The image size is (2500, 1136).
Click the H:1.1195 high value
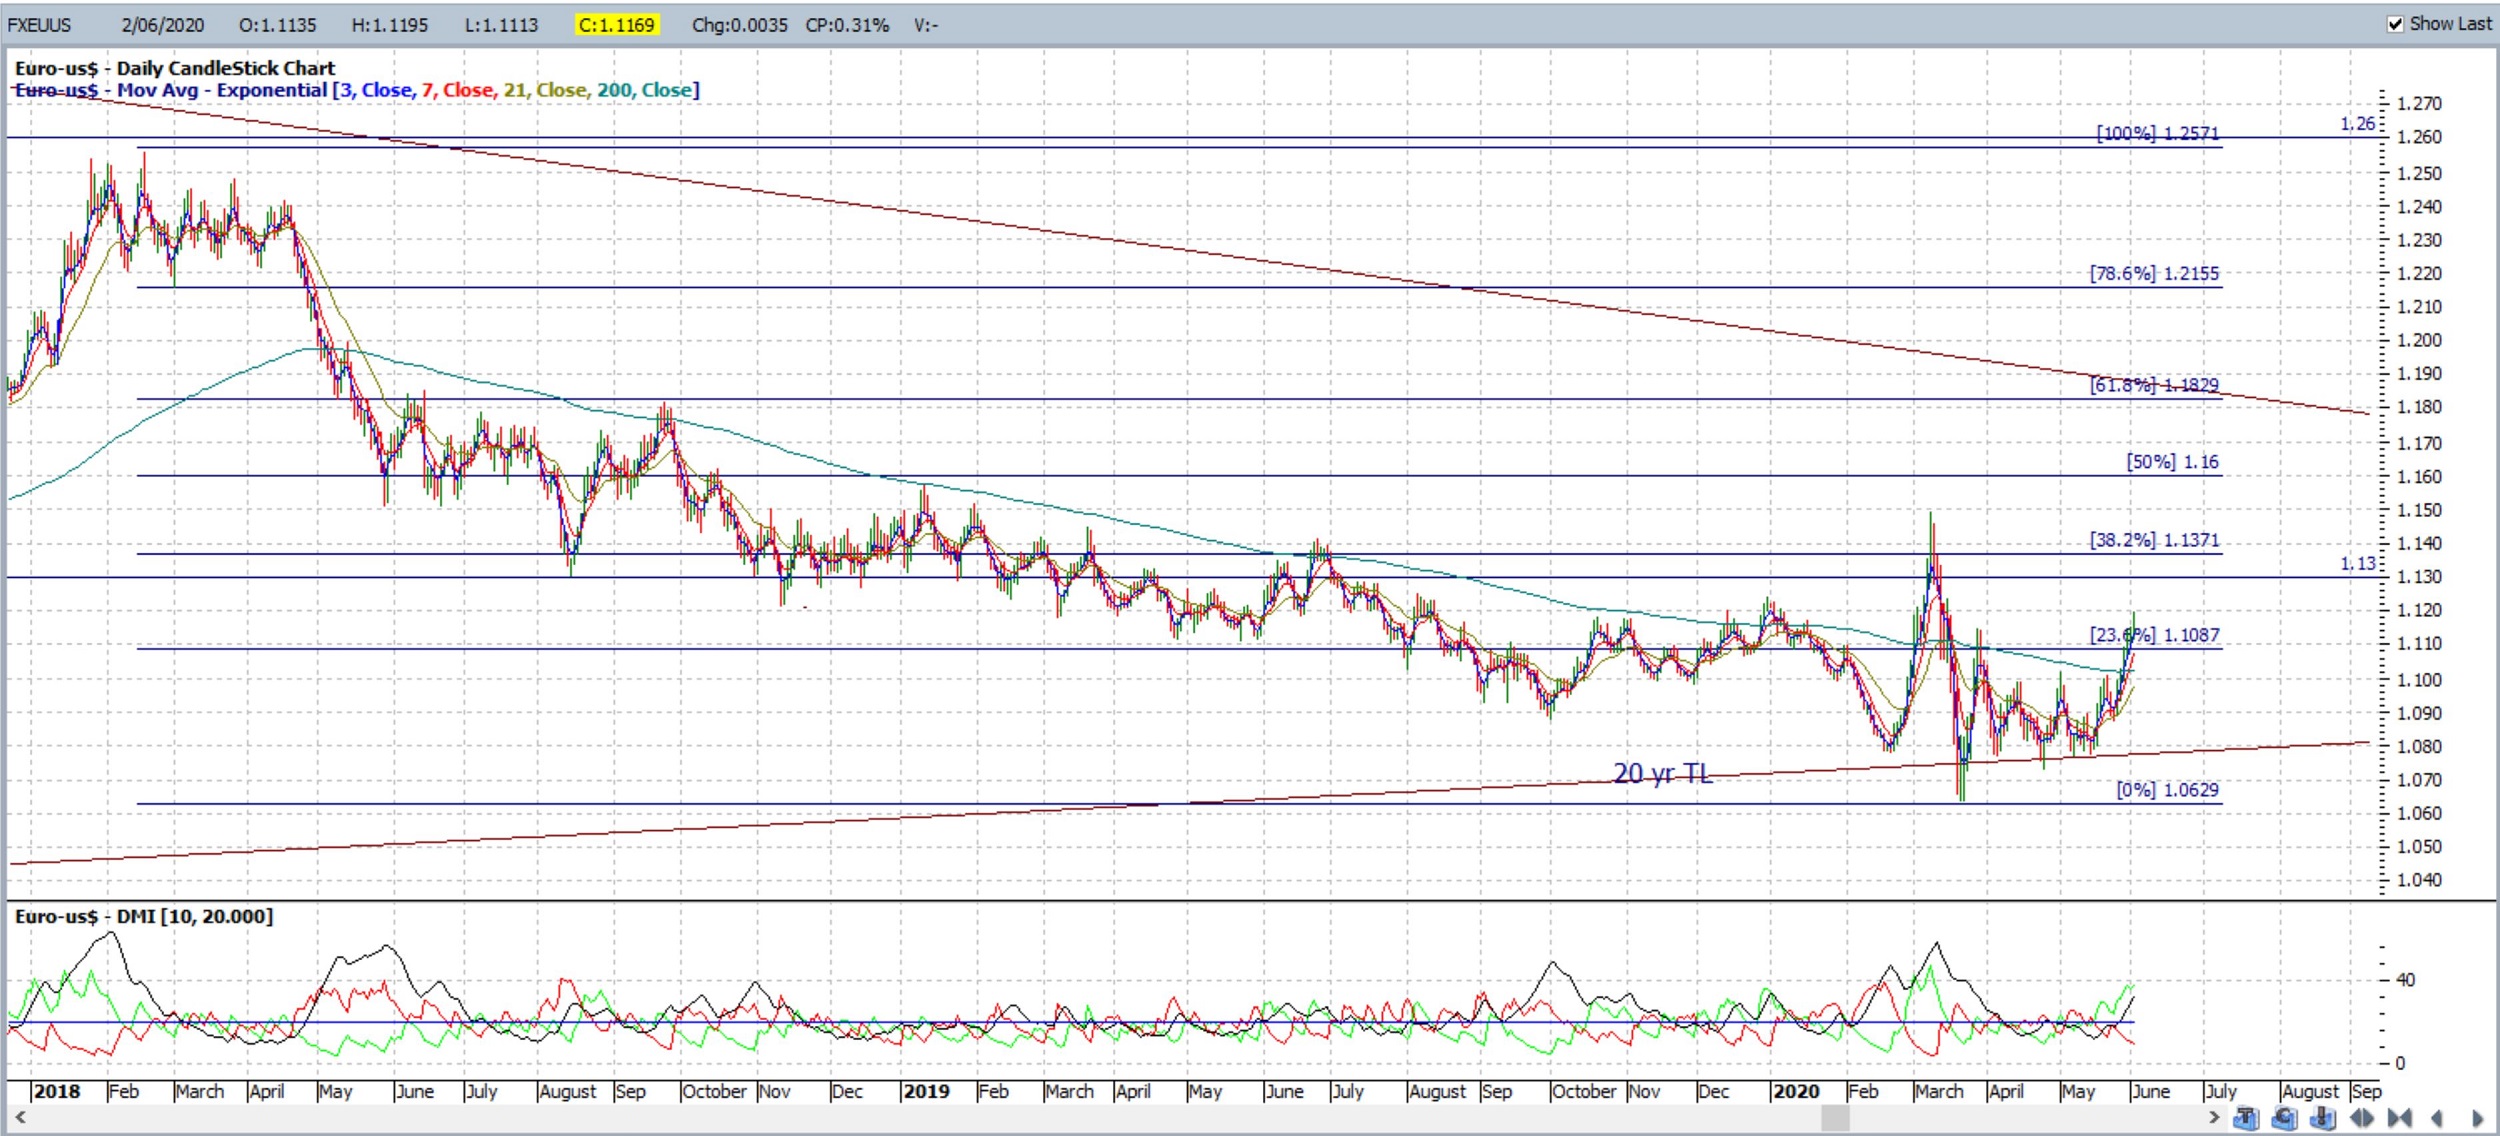[390, 25]
